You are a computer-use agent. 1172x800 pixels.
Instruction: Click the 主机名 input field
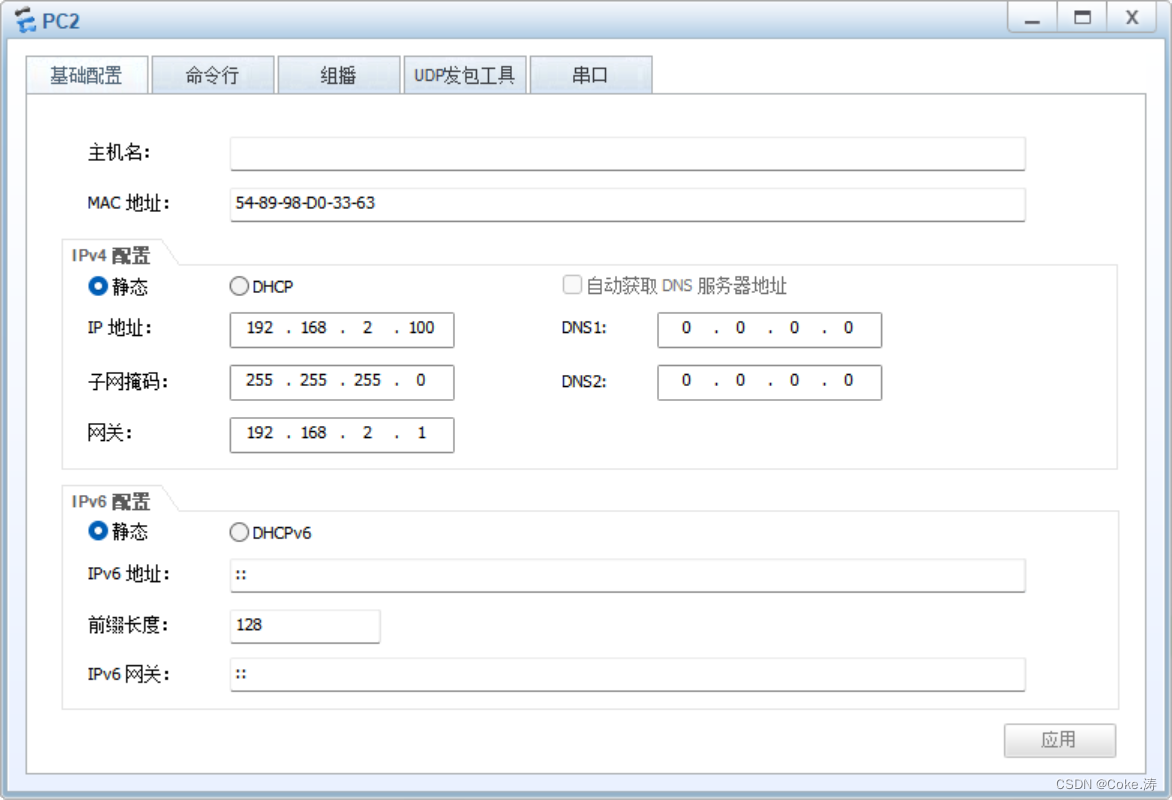pos(626,153)
